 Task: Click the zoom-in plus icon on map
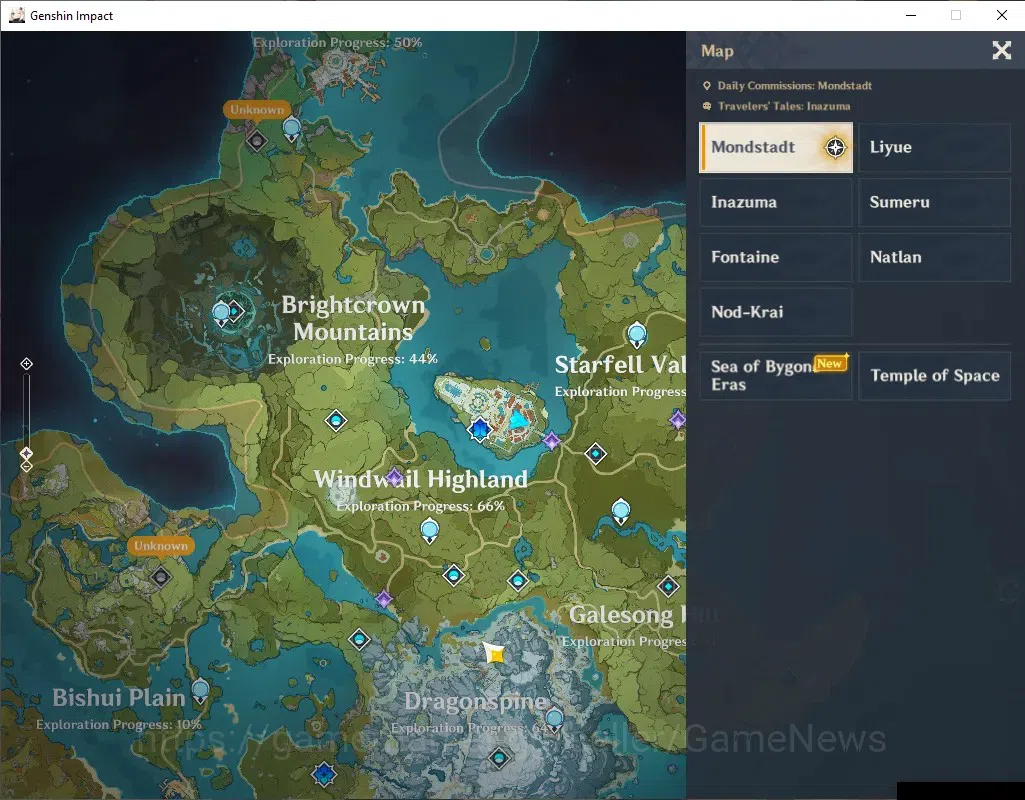click(26, 363)
